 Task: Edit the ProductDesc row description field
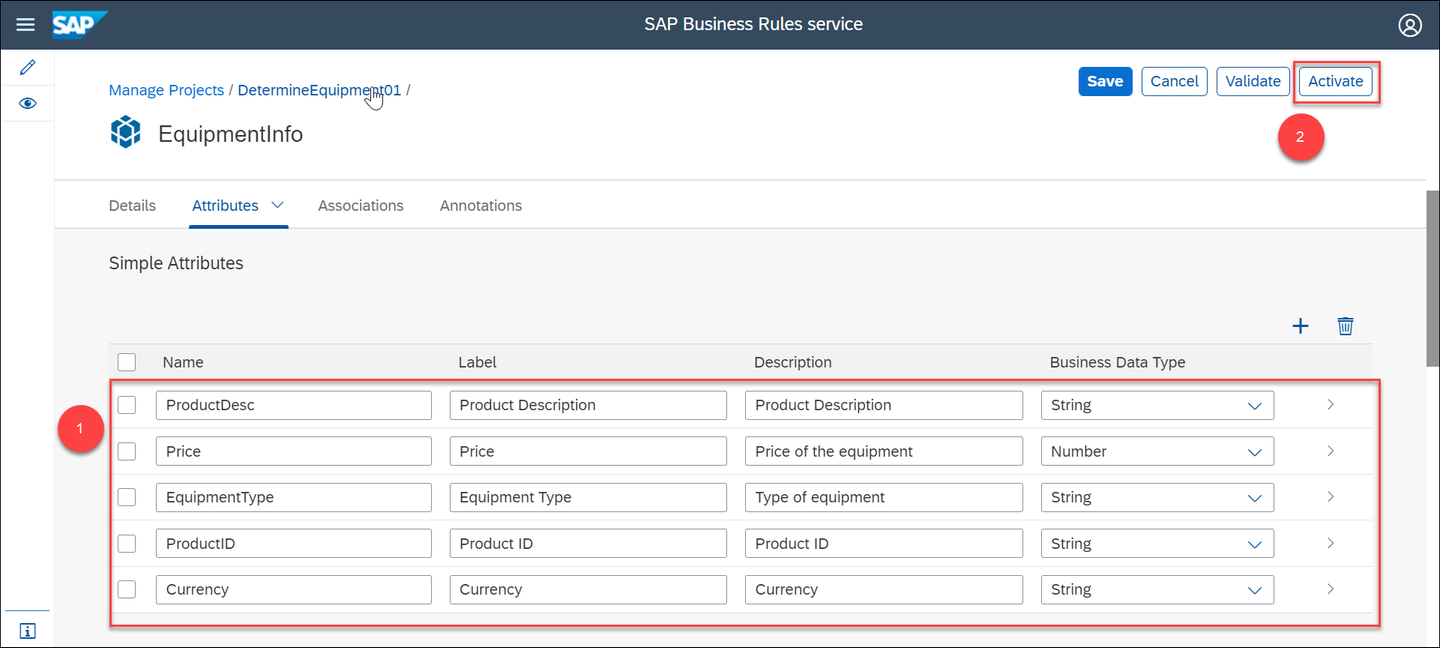click(884, 405)
